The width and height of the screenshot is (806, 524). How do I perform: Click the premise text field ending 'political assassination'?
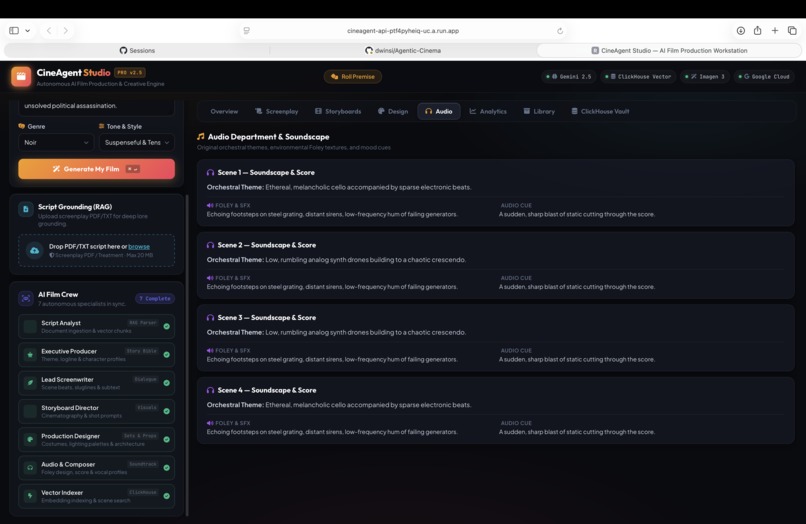click(x=97, y=106)
